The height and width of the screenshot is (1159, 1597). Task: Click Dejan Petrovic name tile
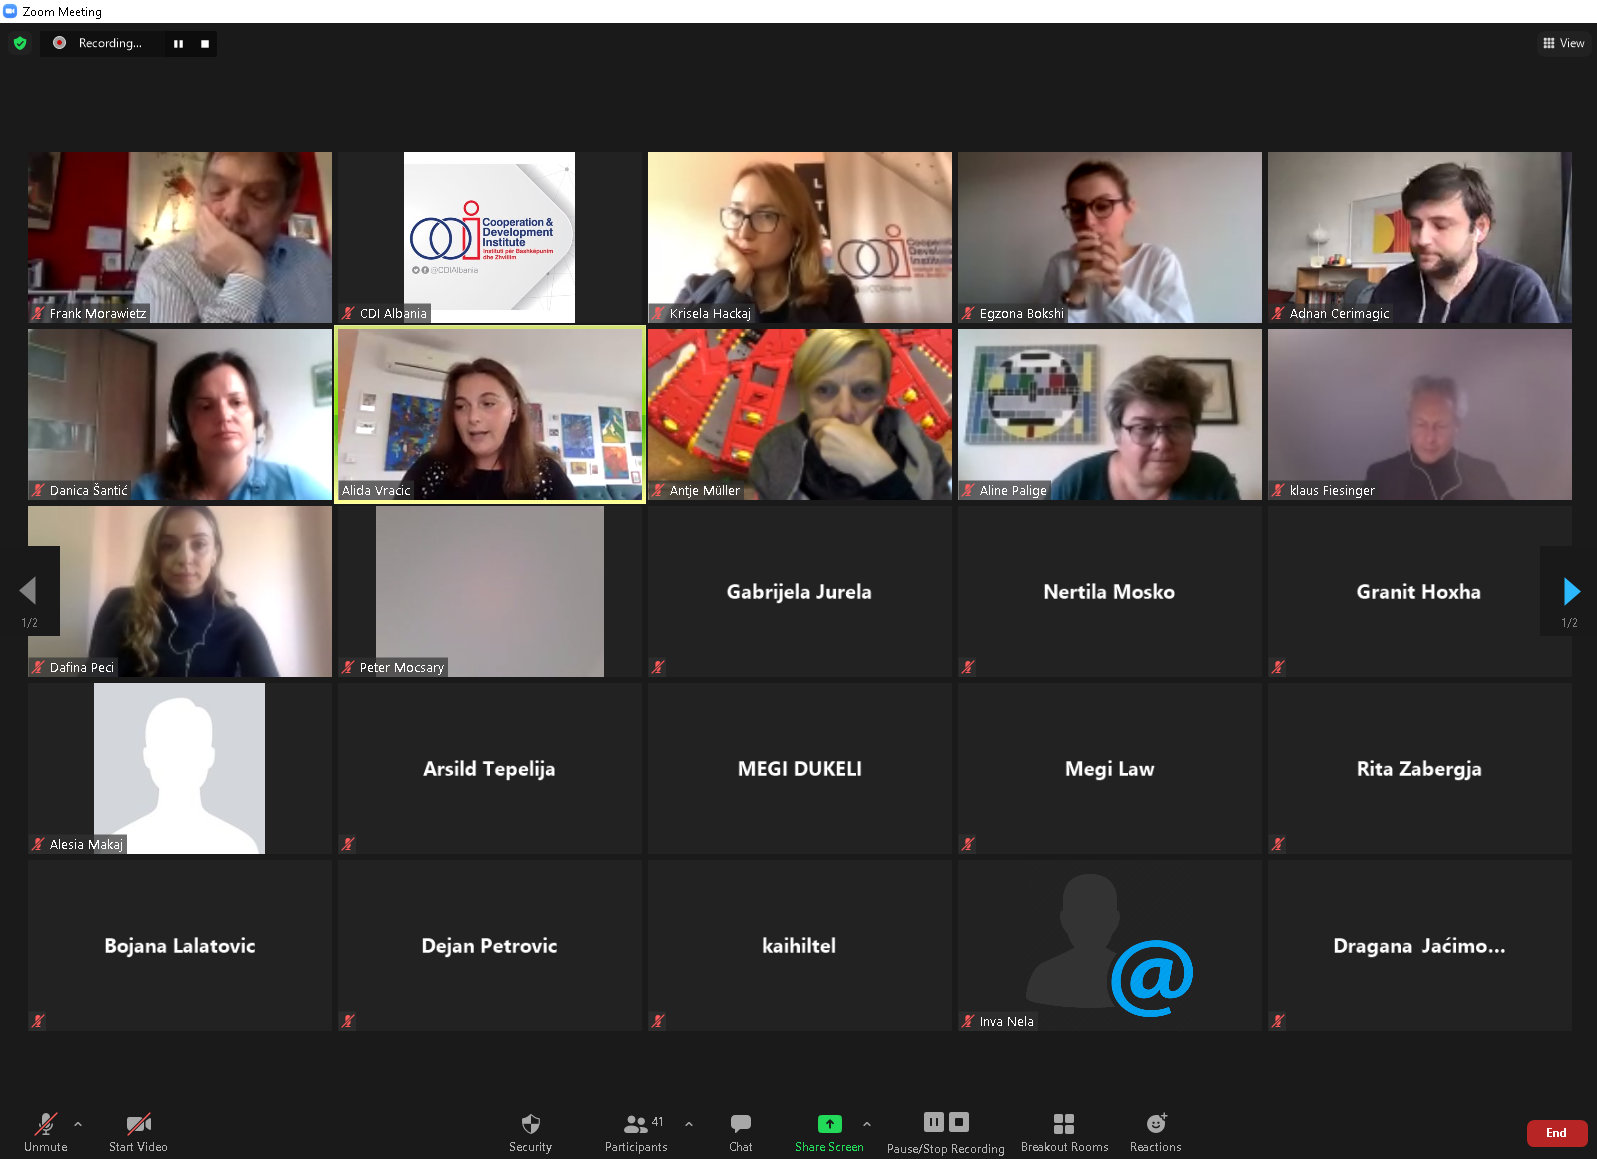pyautogui.click(x=490, y=945)
